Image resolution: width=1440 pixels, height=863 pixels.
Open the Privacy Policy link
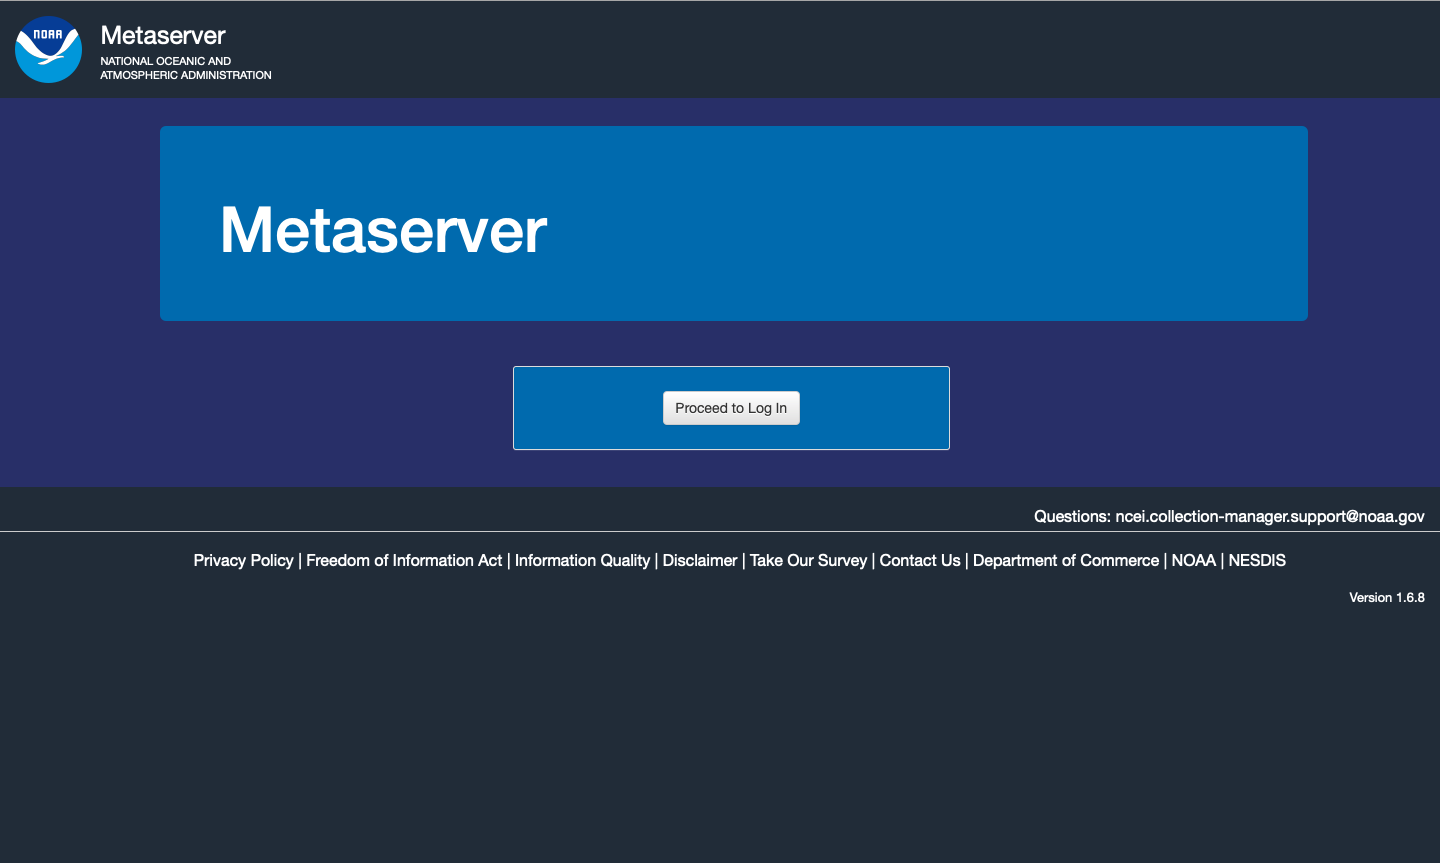(x=243, y=560)
